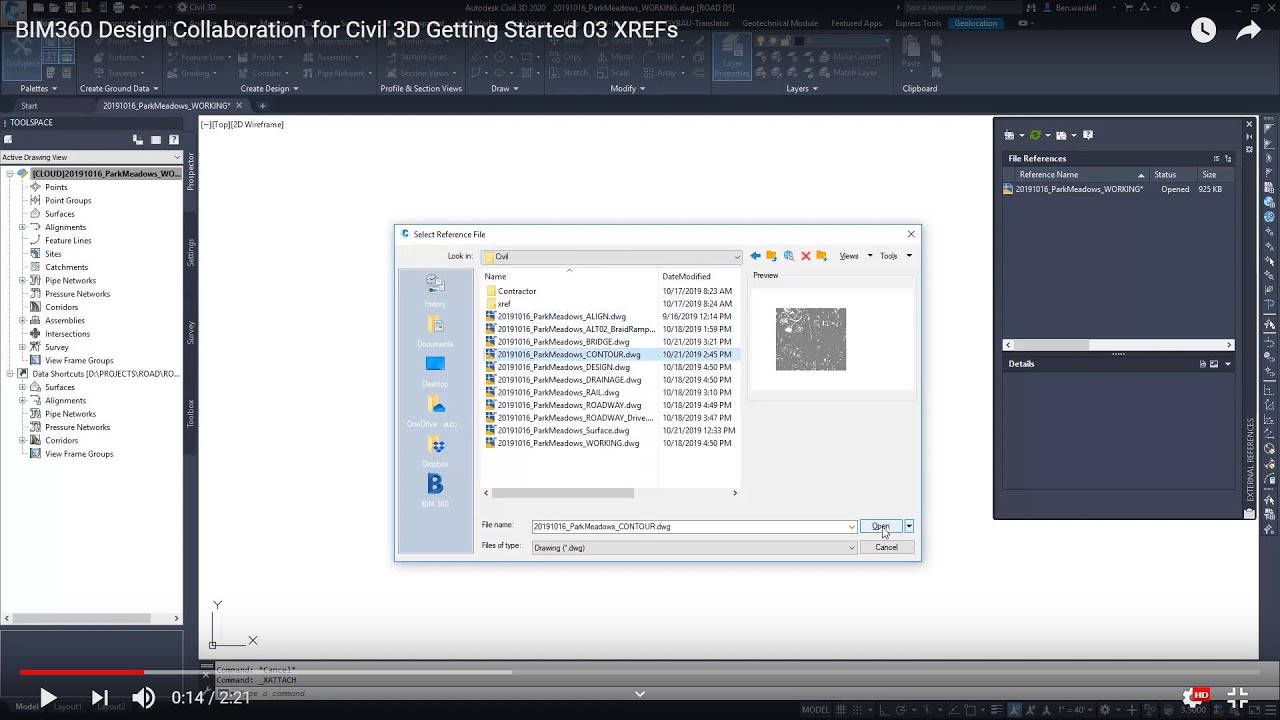Open the OneDrive location in places sidebar
1280x720 pixels.
[435, 411]
